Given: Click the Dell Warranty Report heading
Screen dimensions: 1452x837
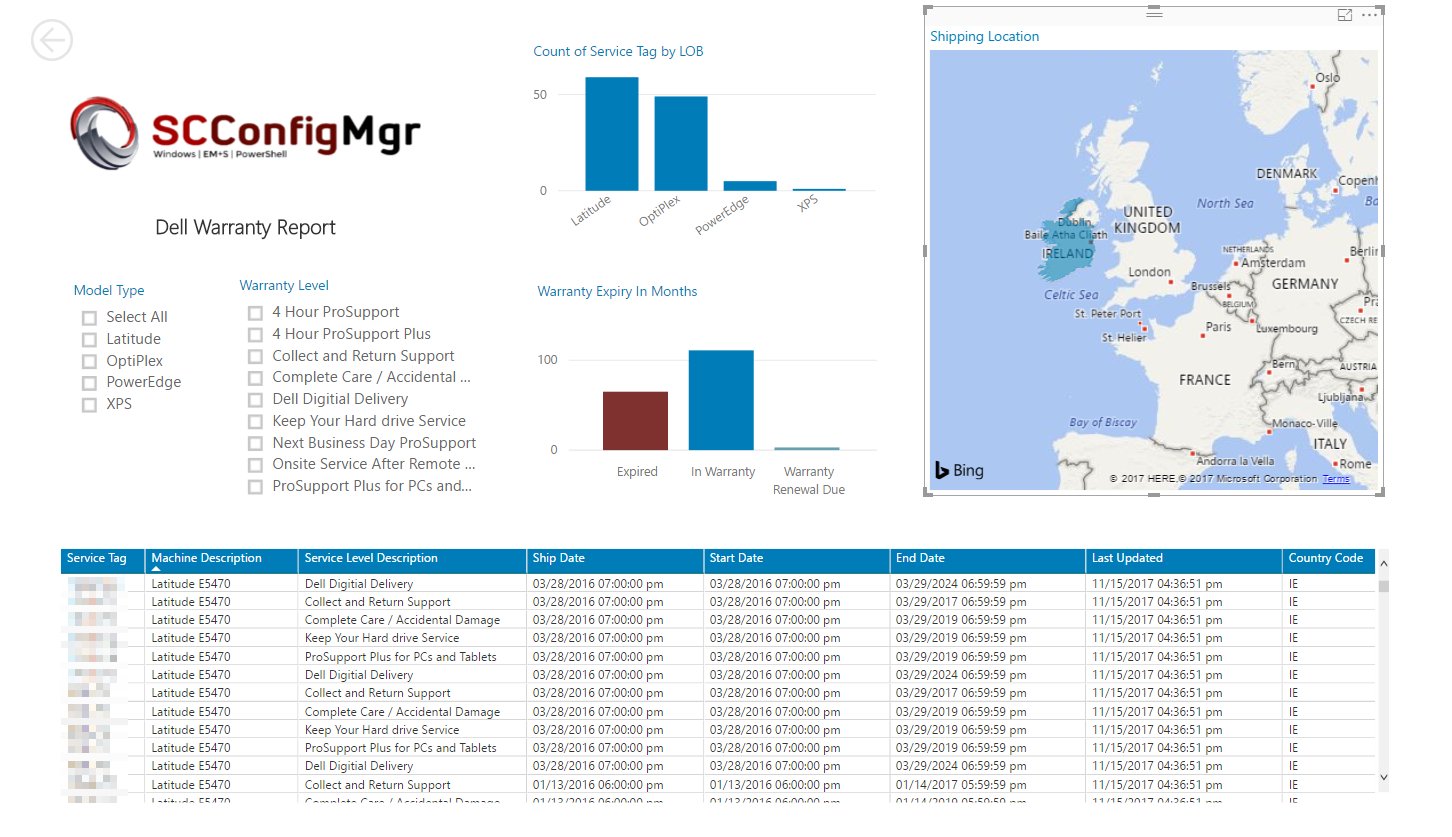Looking at the screenshot, I should pyautogui.click(x=245, y=228).
